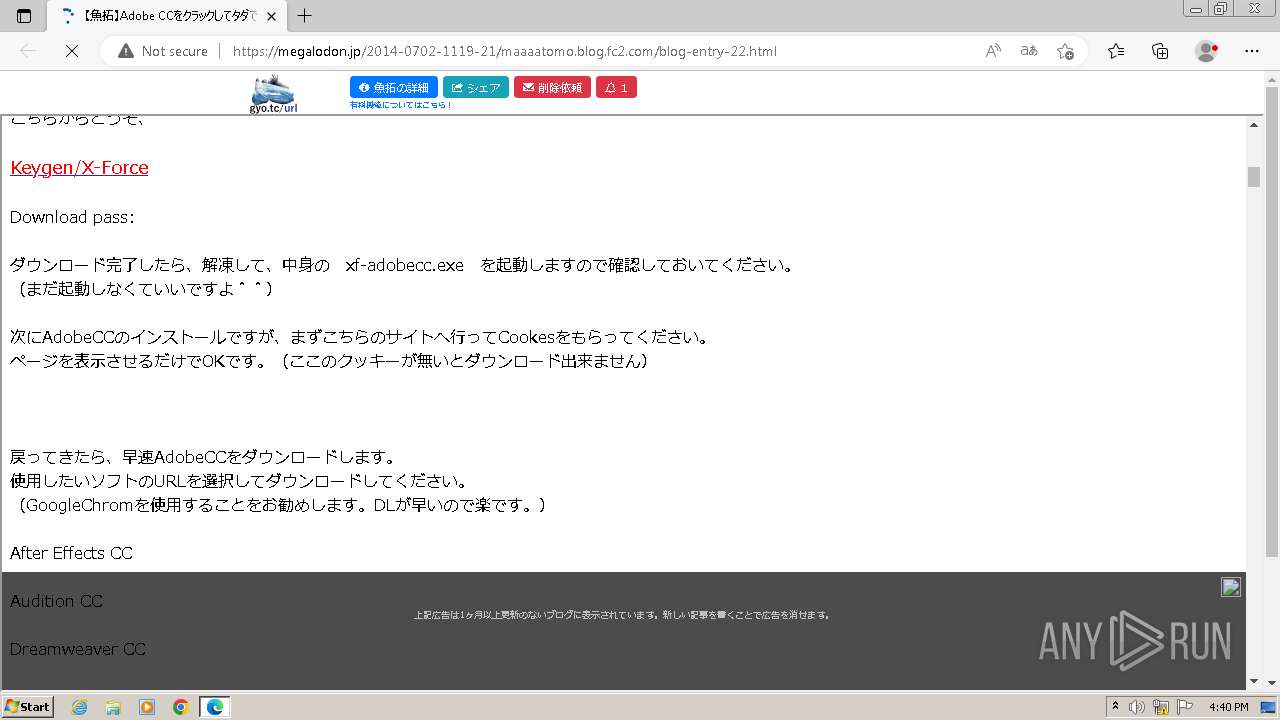Click the gyo.tc/url fish logo

[x=273, y=94]
